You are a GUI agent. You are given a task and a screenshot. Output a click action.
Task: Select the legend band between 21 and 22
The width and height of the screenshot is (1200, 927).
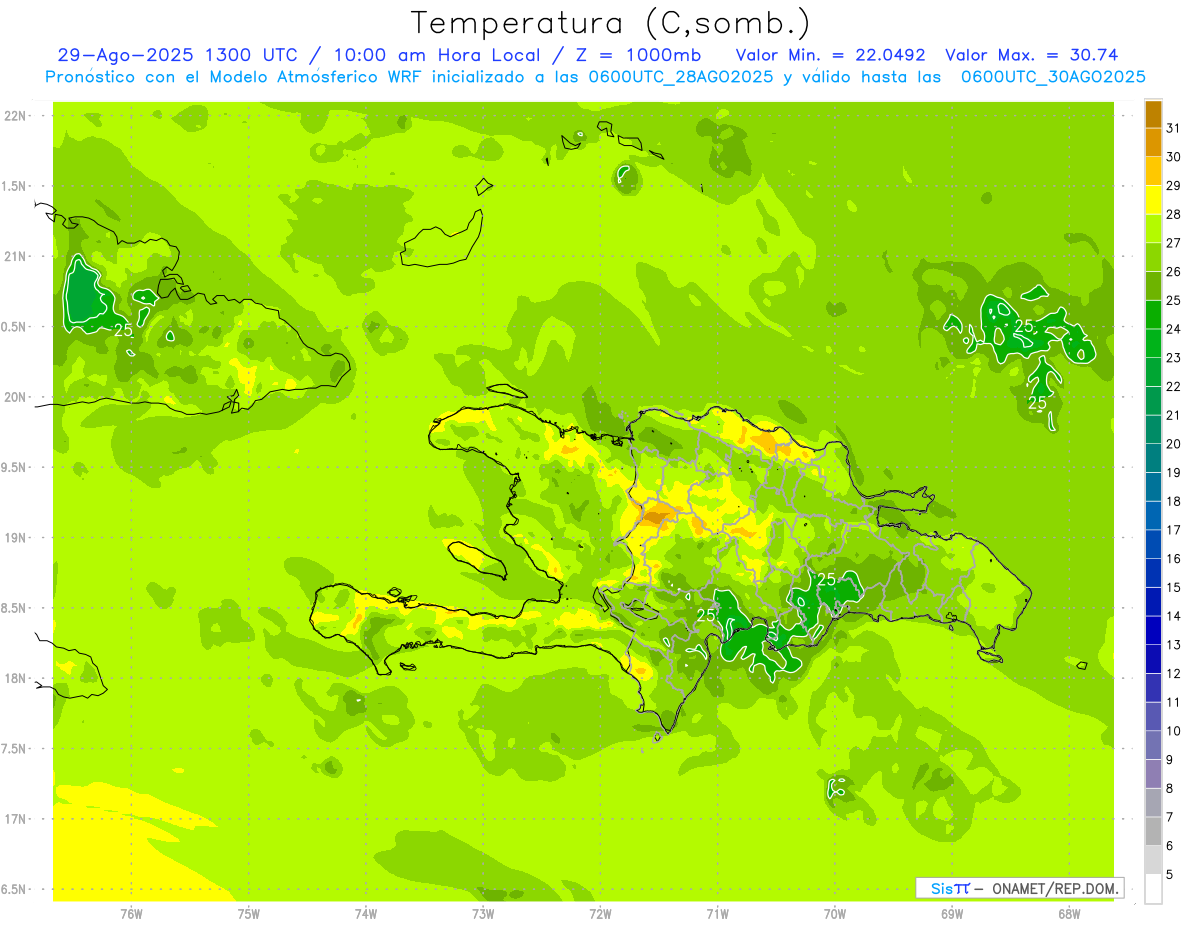pos(1153,400)
